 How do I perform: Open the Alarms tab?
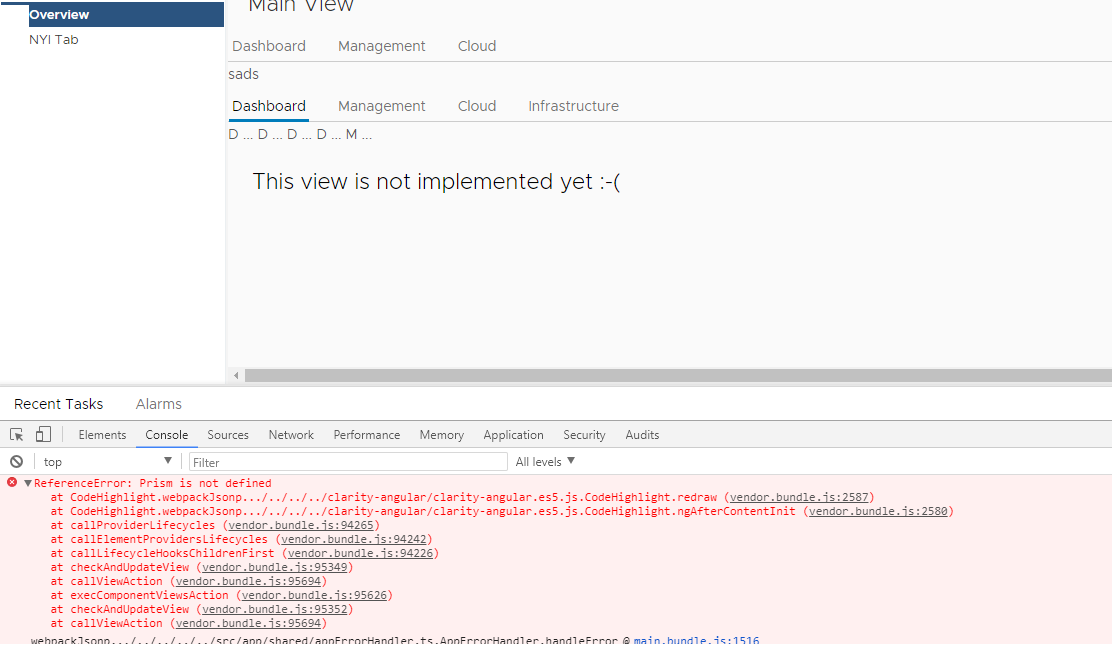(158, 404)
